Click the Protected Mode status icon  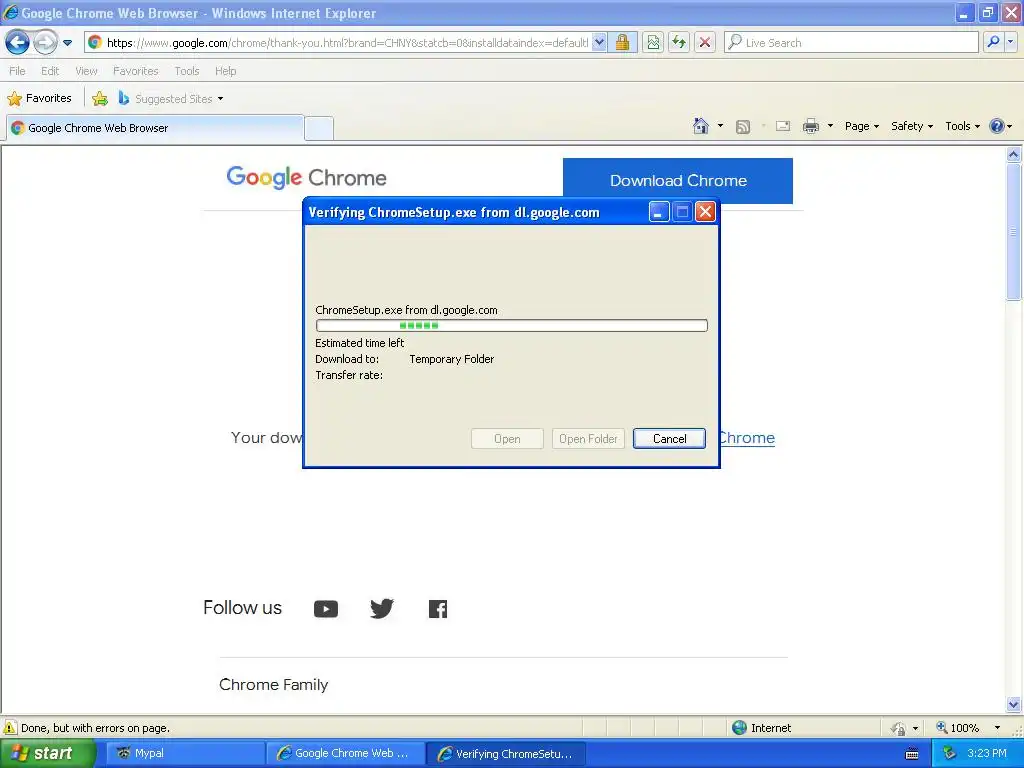pos(899,728)
